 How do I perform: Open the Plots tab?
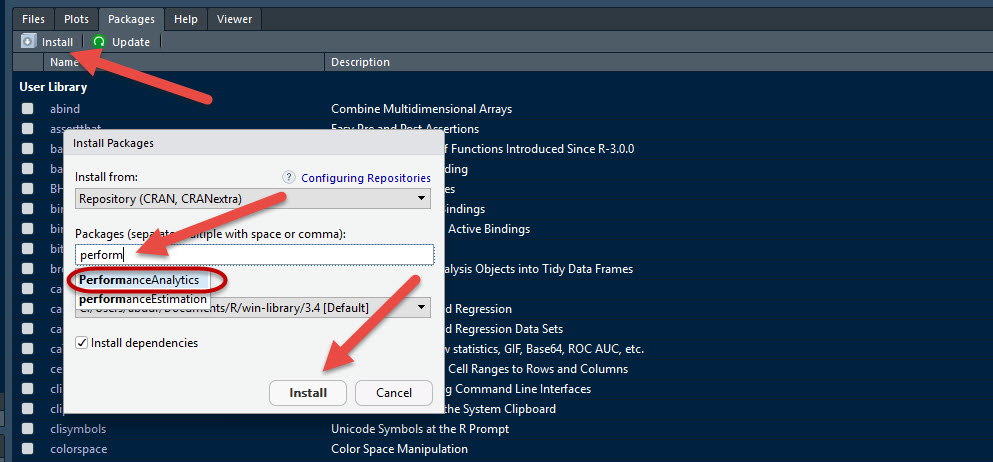point(77,18)
